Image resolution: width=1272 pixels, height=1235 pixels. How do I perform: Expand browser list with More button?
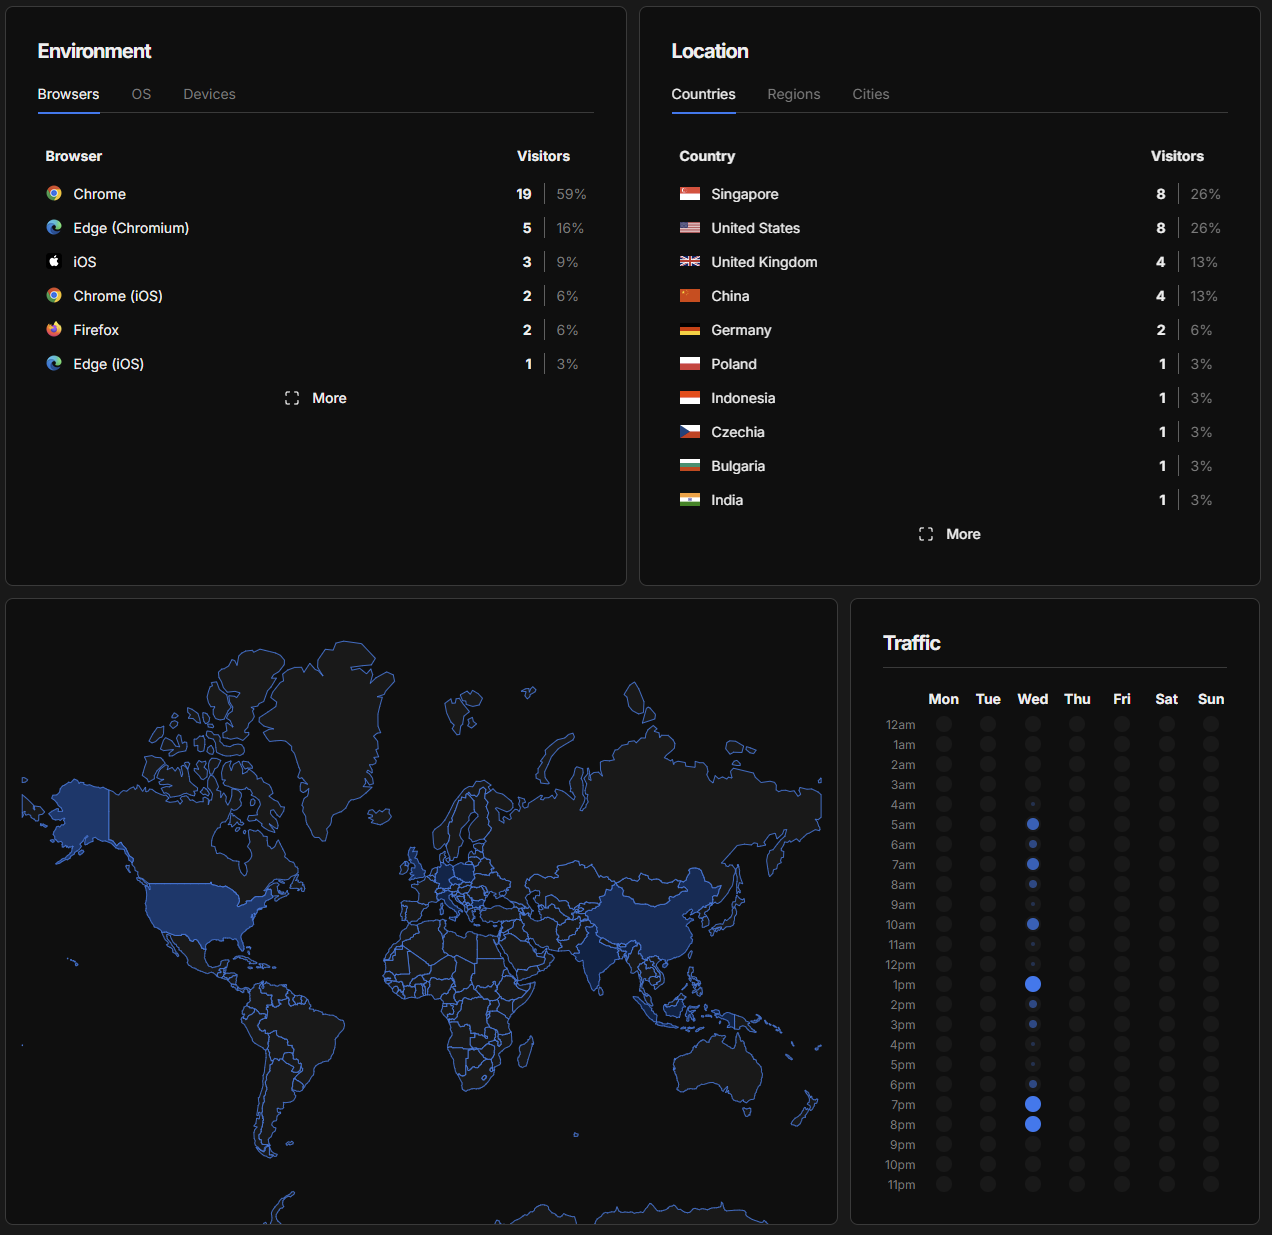click(x=316, y=398)
